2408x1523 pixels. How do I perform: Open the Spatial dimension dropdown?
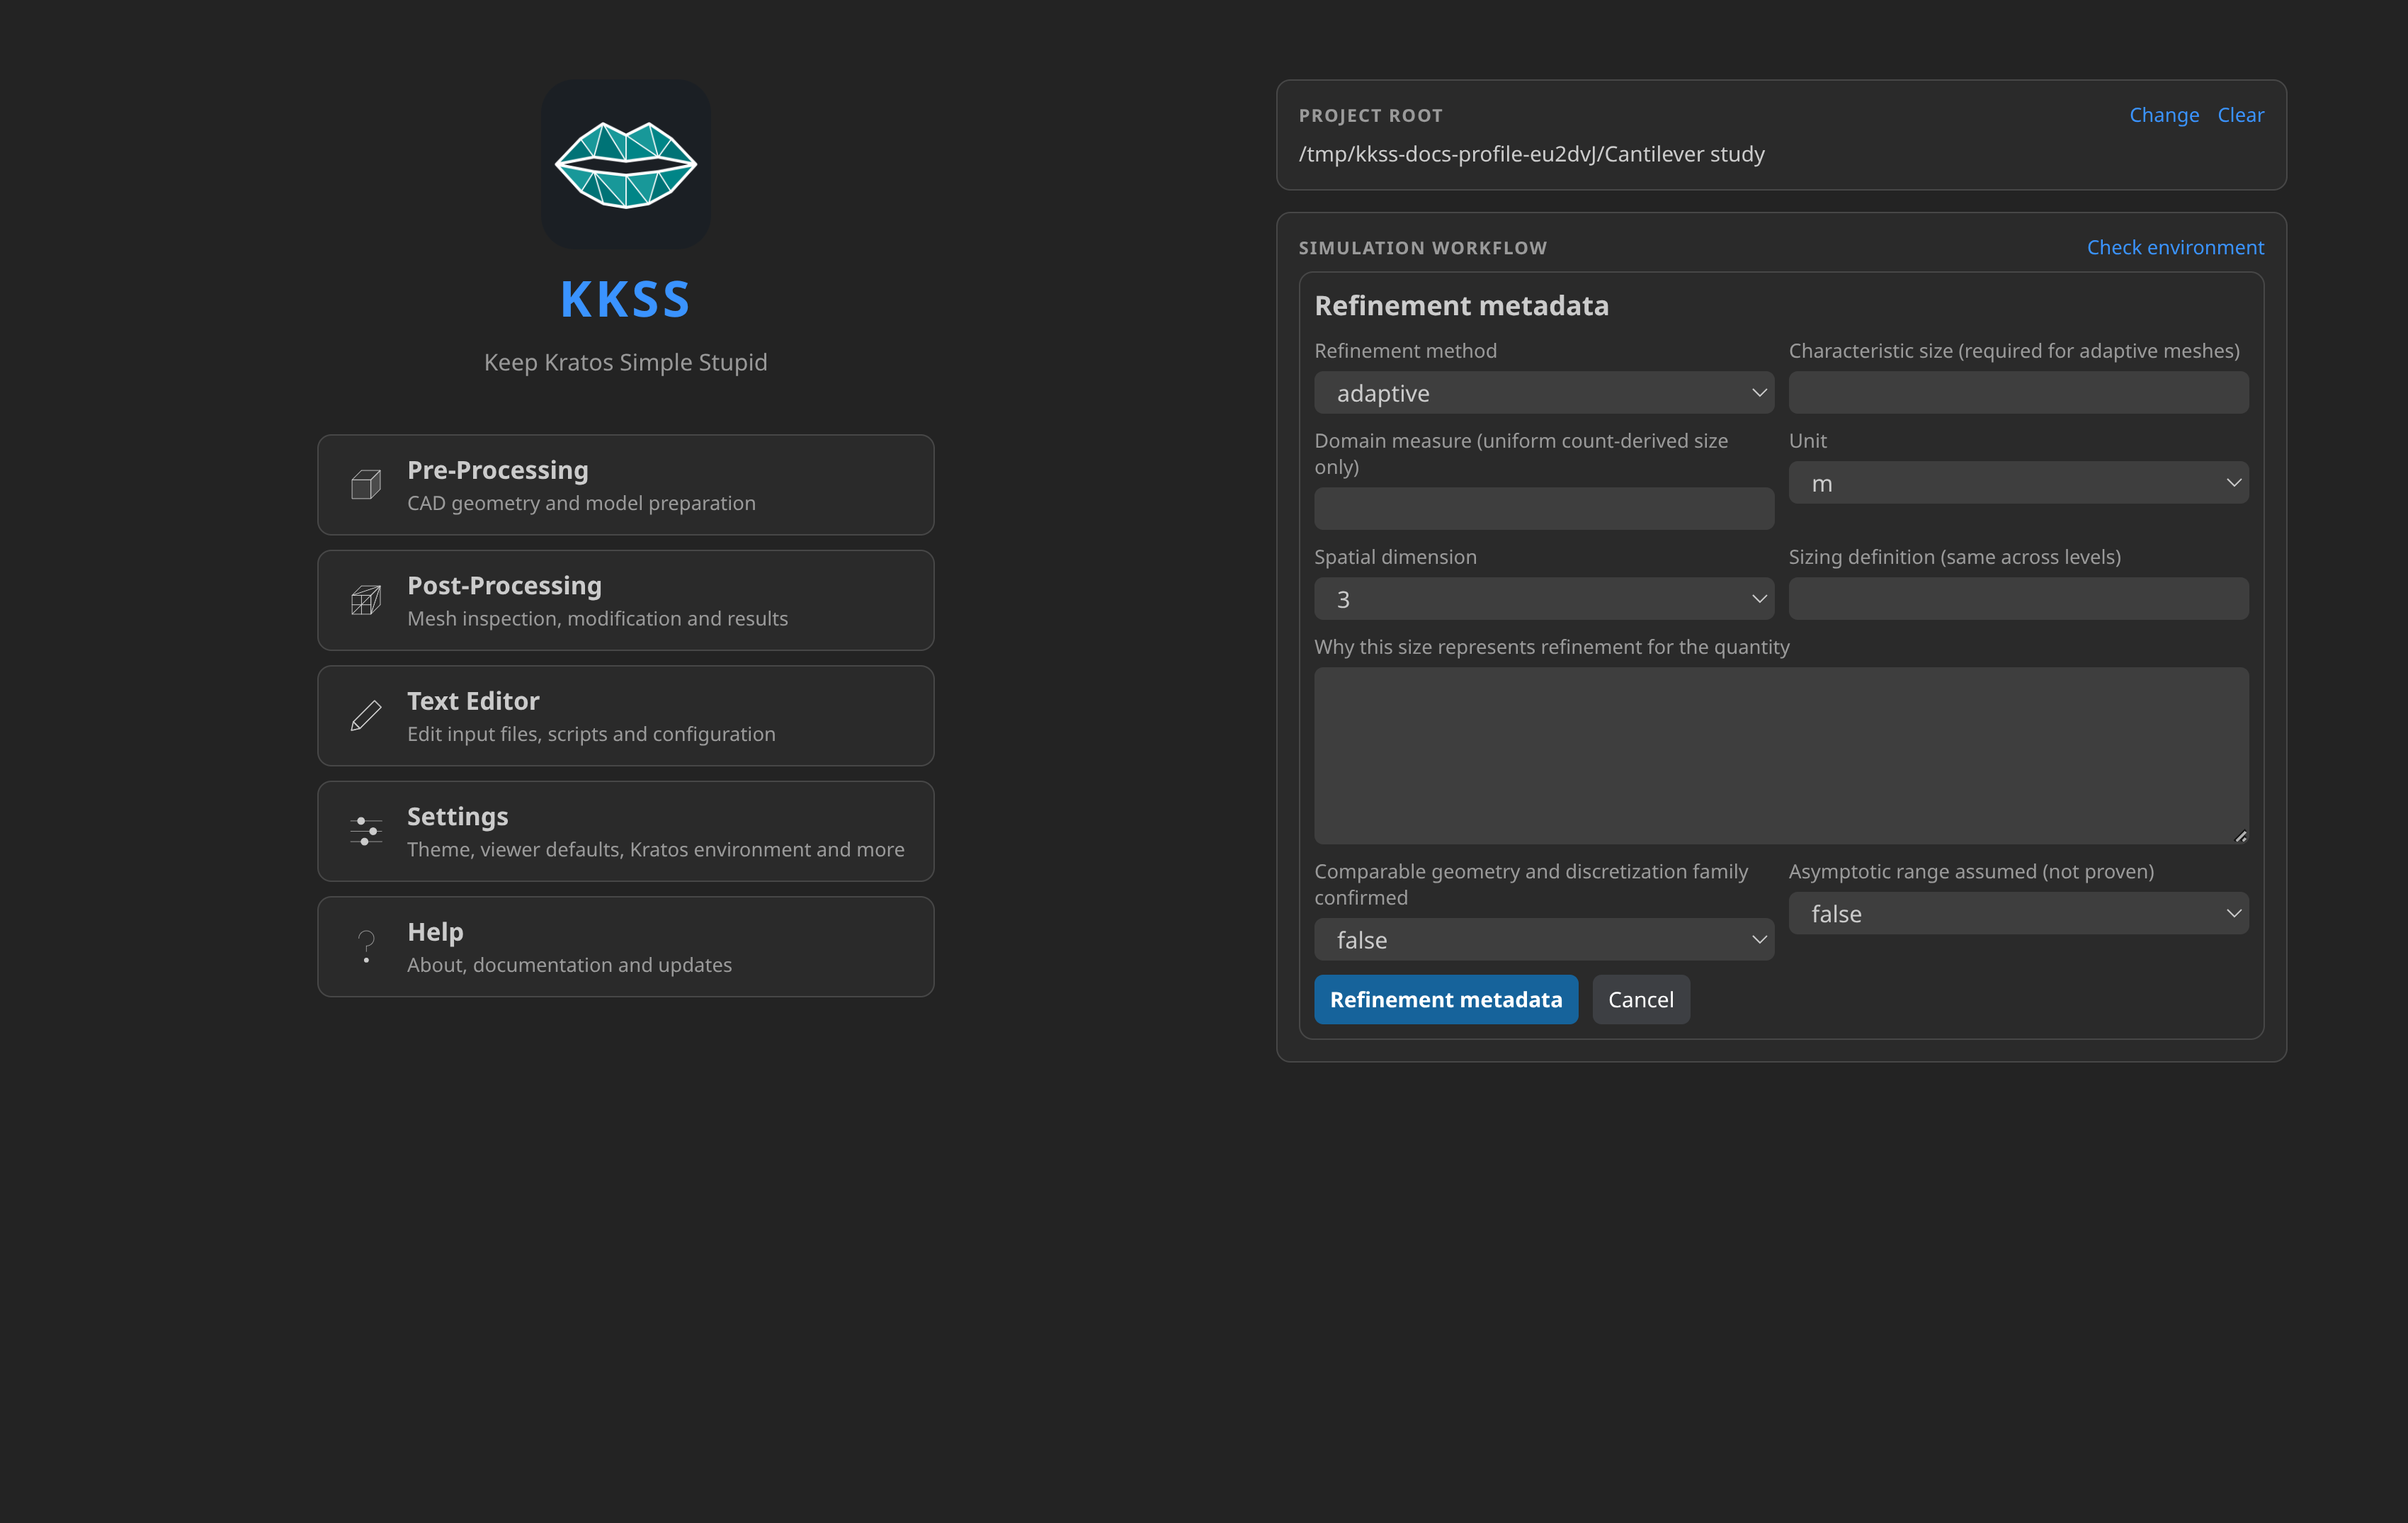point(1544,599)
